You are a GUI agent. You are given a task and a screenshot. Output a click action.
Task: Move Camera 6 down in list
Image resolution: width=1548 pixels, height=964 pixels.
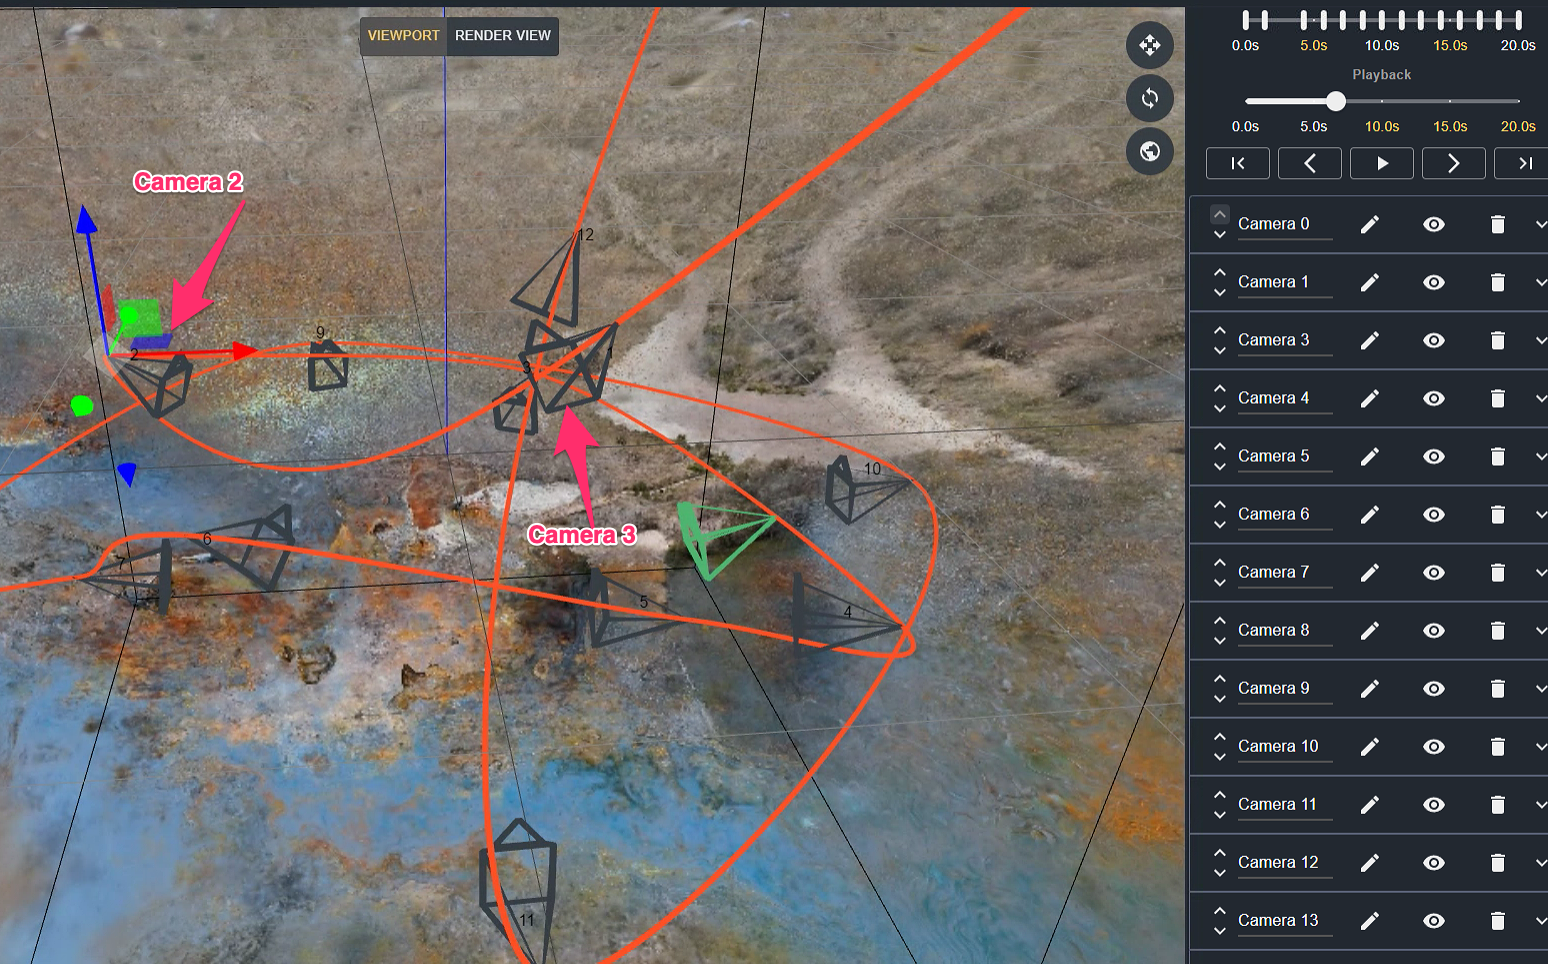(x=1220, y=525)
